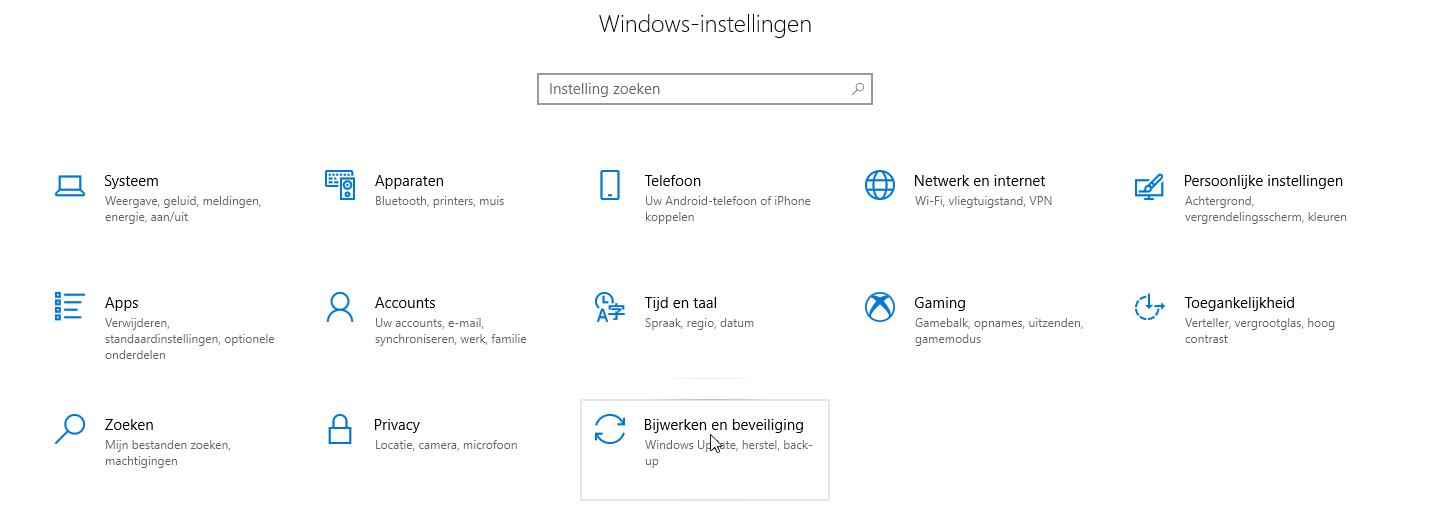Image resolution: width=1438 pixels, height=518 pixels.
Task: Click the Zoeken magnifier category icon
Action: (69, 429)
